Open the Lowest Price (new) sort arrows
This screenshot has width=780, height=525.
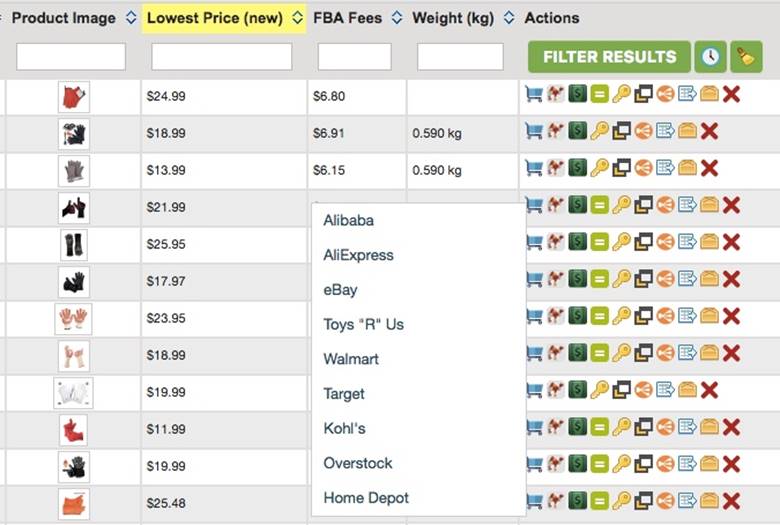tap(297, 18)
